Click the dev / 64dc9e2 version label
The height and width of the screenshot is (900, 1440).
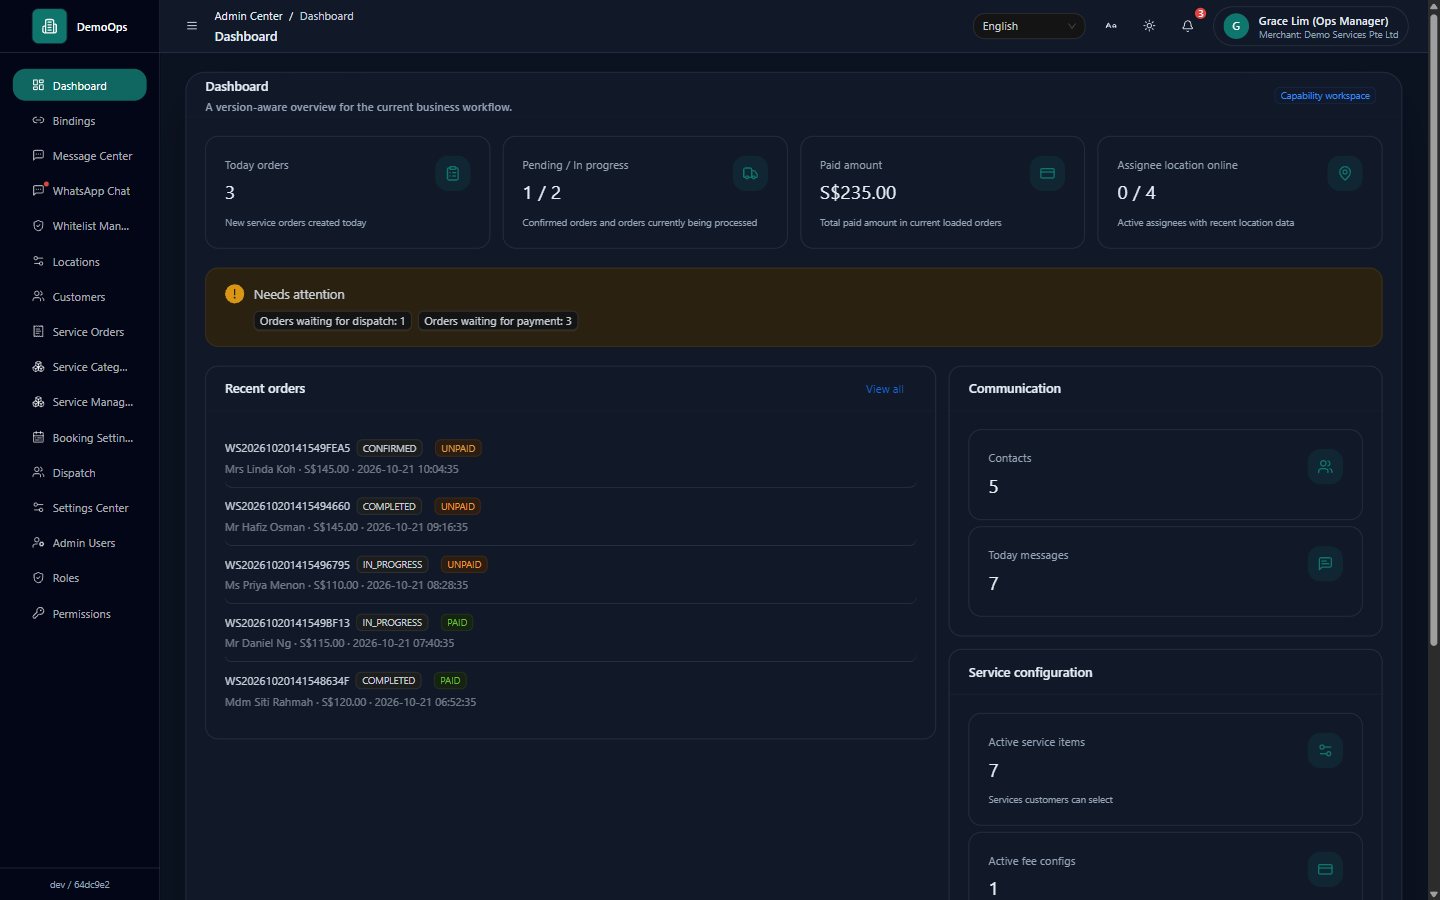[80, 885]
